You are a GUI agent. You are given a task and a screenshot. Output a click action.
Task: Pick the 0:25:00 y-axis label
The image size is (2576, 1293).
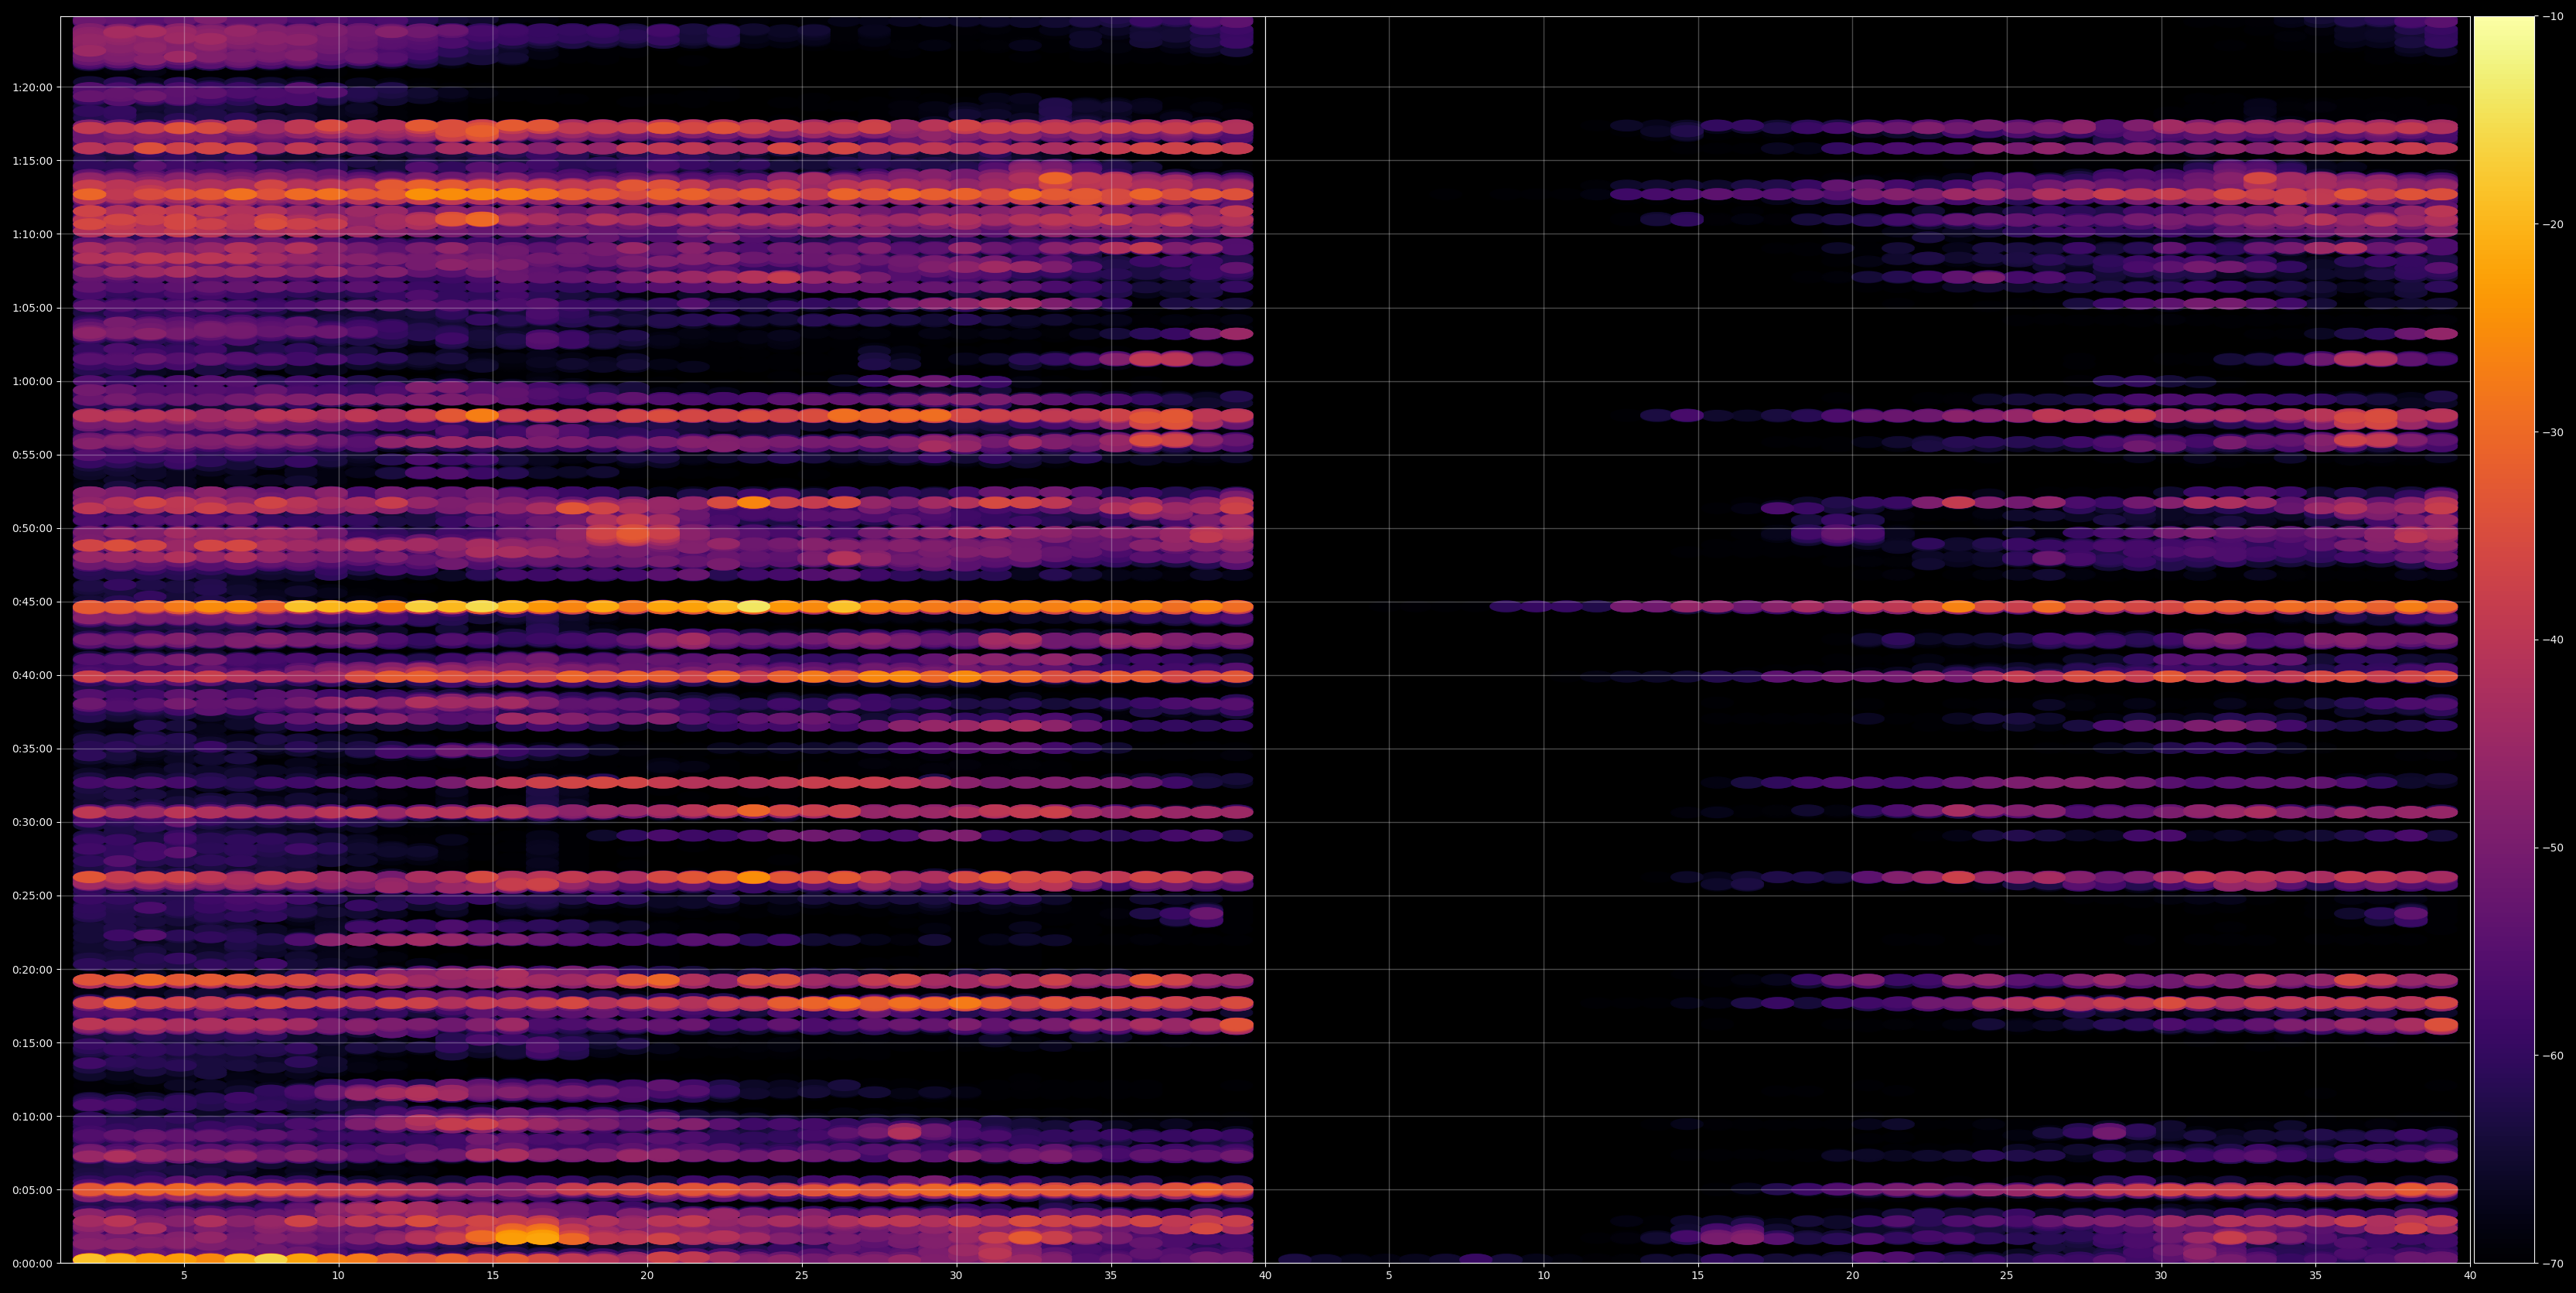(x=32, y=896)
